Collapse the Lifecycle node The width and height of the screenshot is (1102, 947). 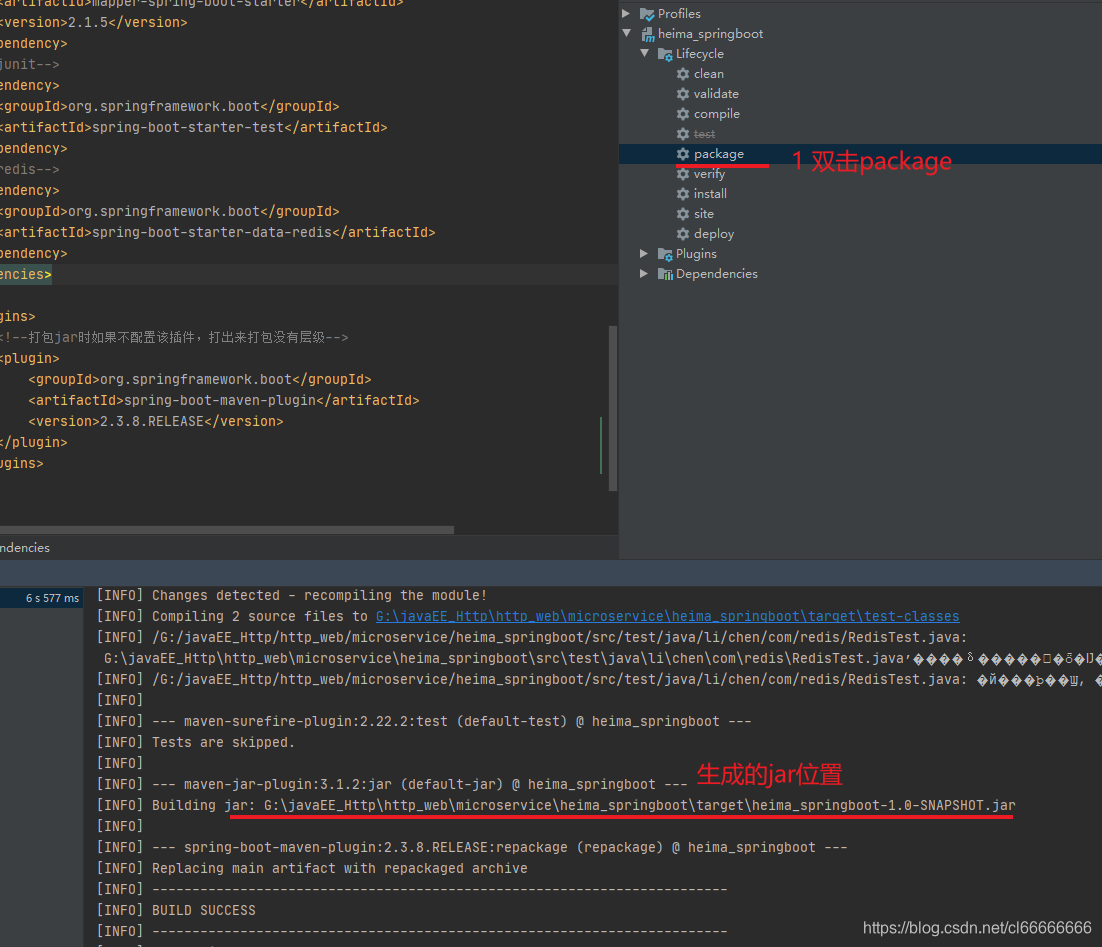click(644, 53)
